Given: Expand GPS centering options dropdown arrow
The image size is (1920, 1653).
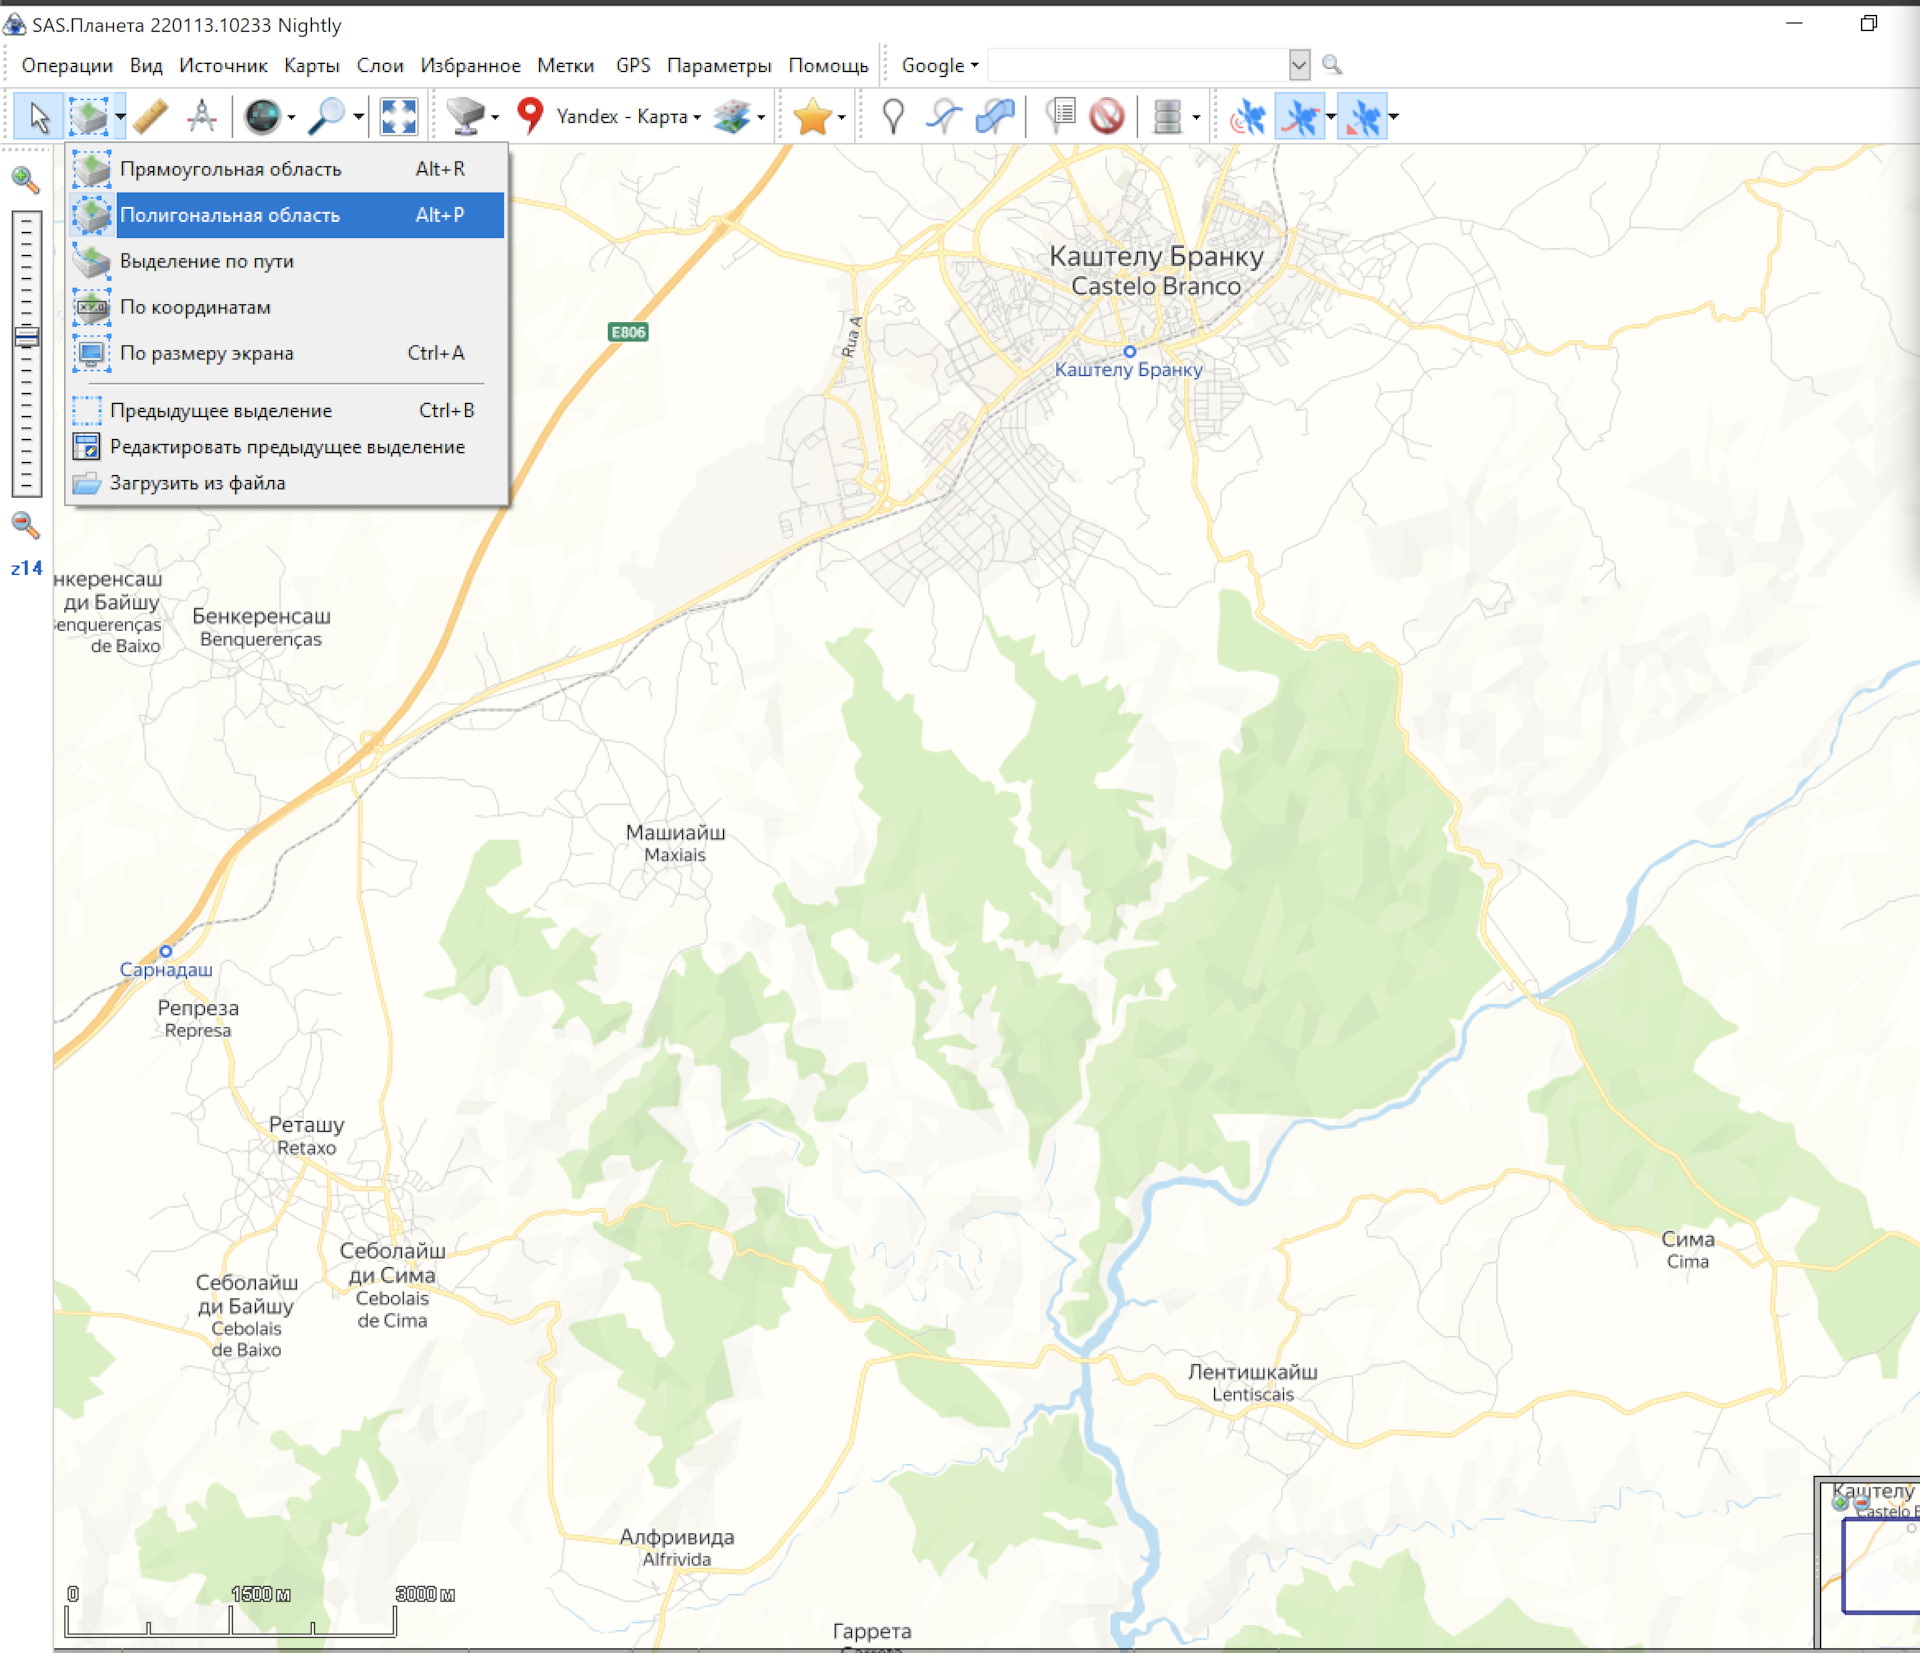Looking at the screenshot, I should tap(1393, 118).
